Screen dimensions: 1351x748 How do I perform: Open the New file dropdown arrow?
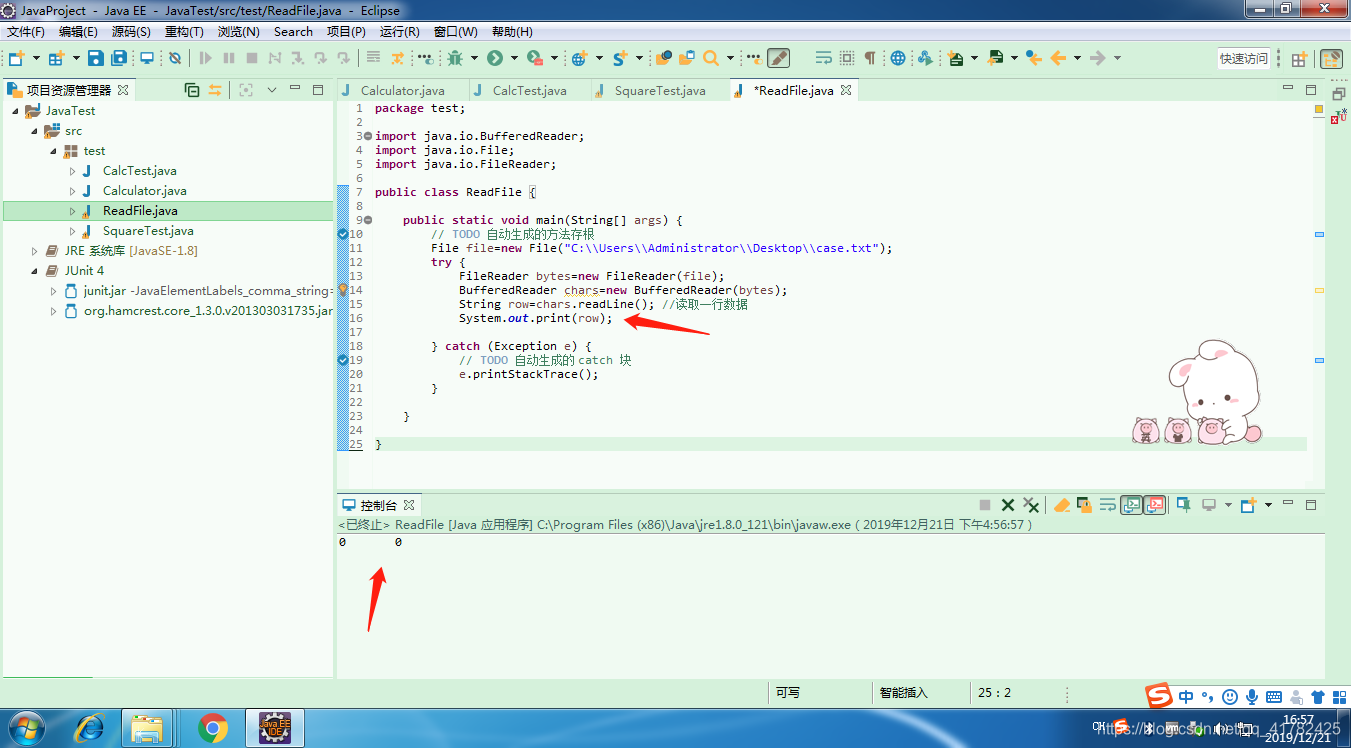[36, 58]
